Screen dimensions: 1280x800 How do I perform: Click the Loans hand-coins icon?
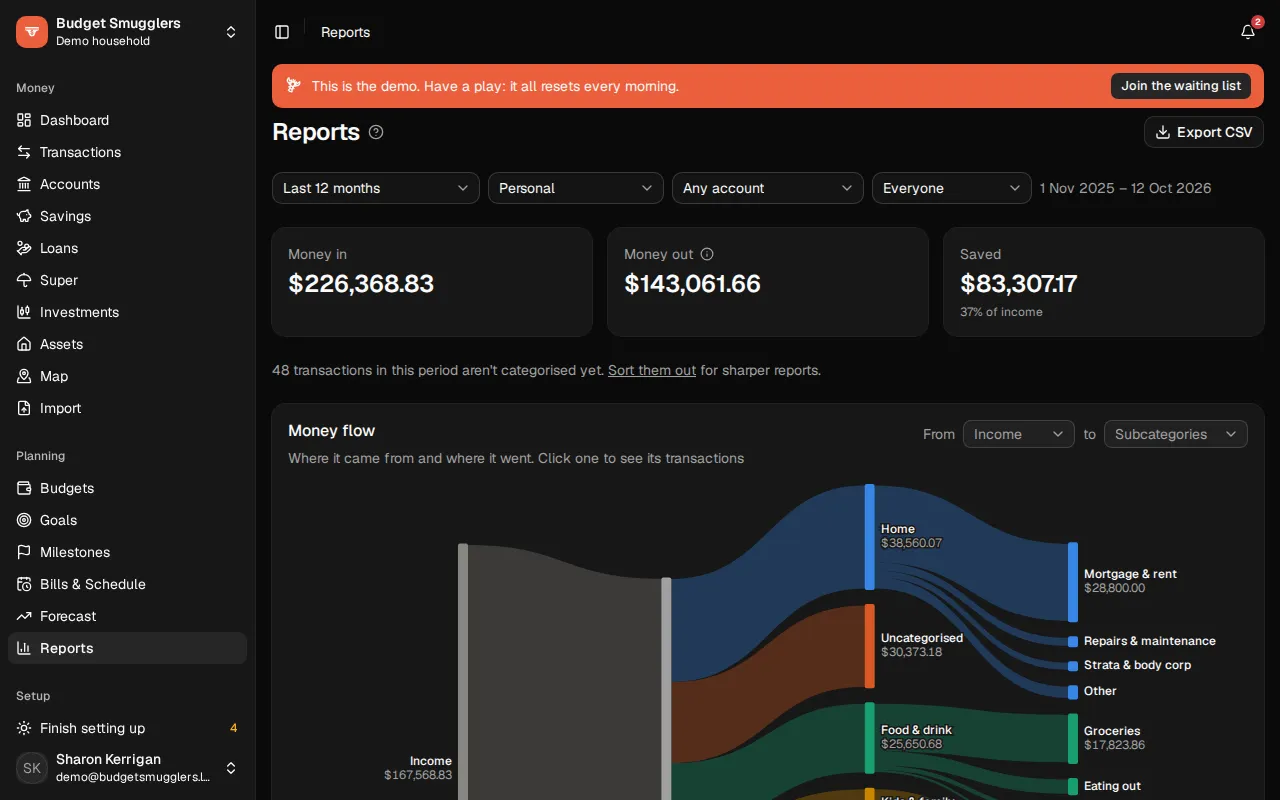(24, 248)
